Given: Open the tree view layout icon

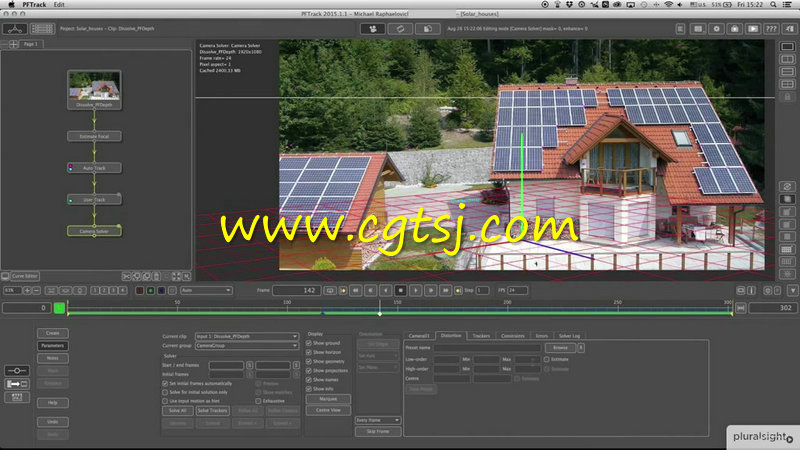Looking at the screenshot, I should 15,29.
